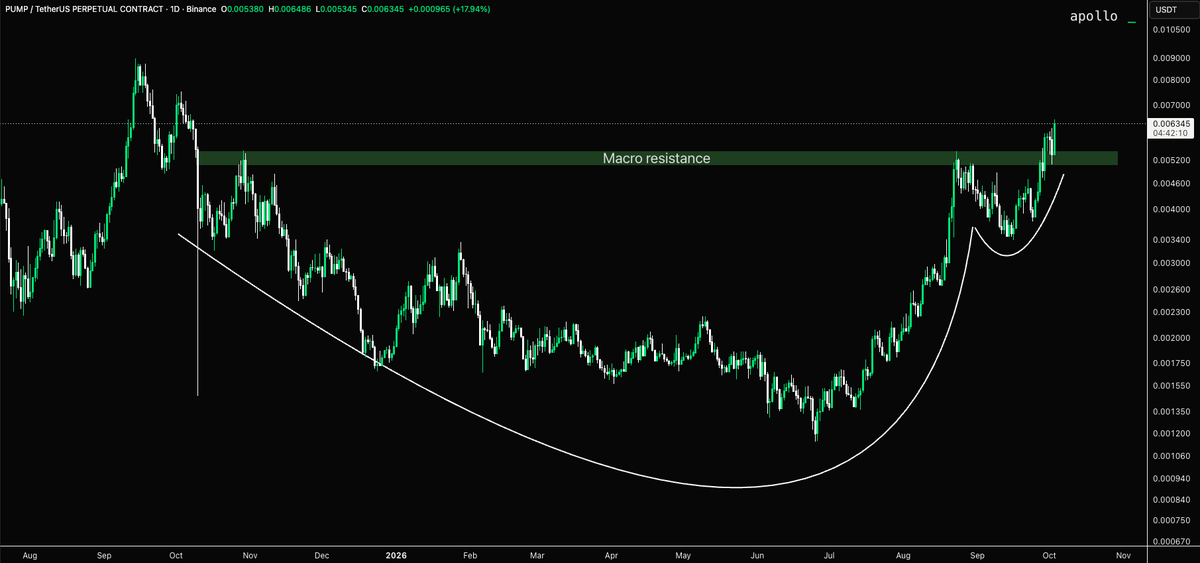This screenshot has height=563, width=1200.
Task: Click the 0.002300 price axis label
Action: (x=1170, y=313)
